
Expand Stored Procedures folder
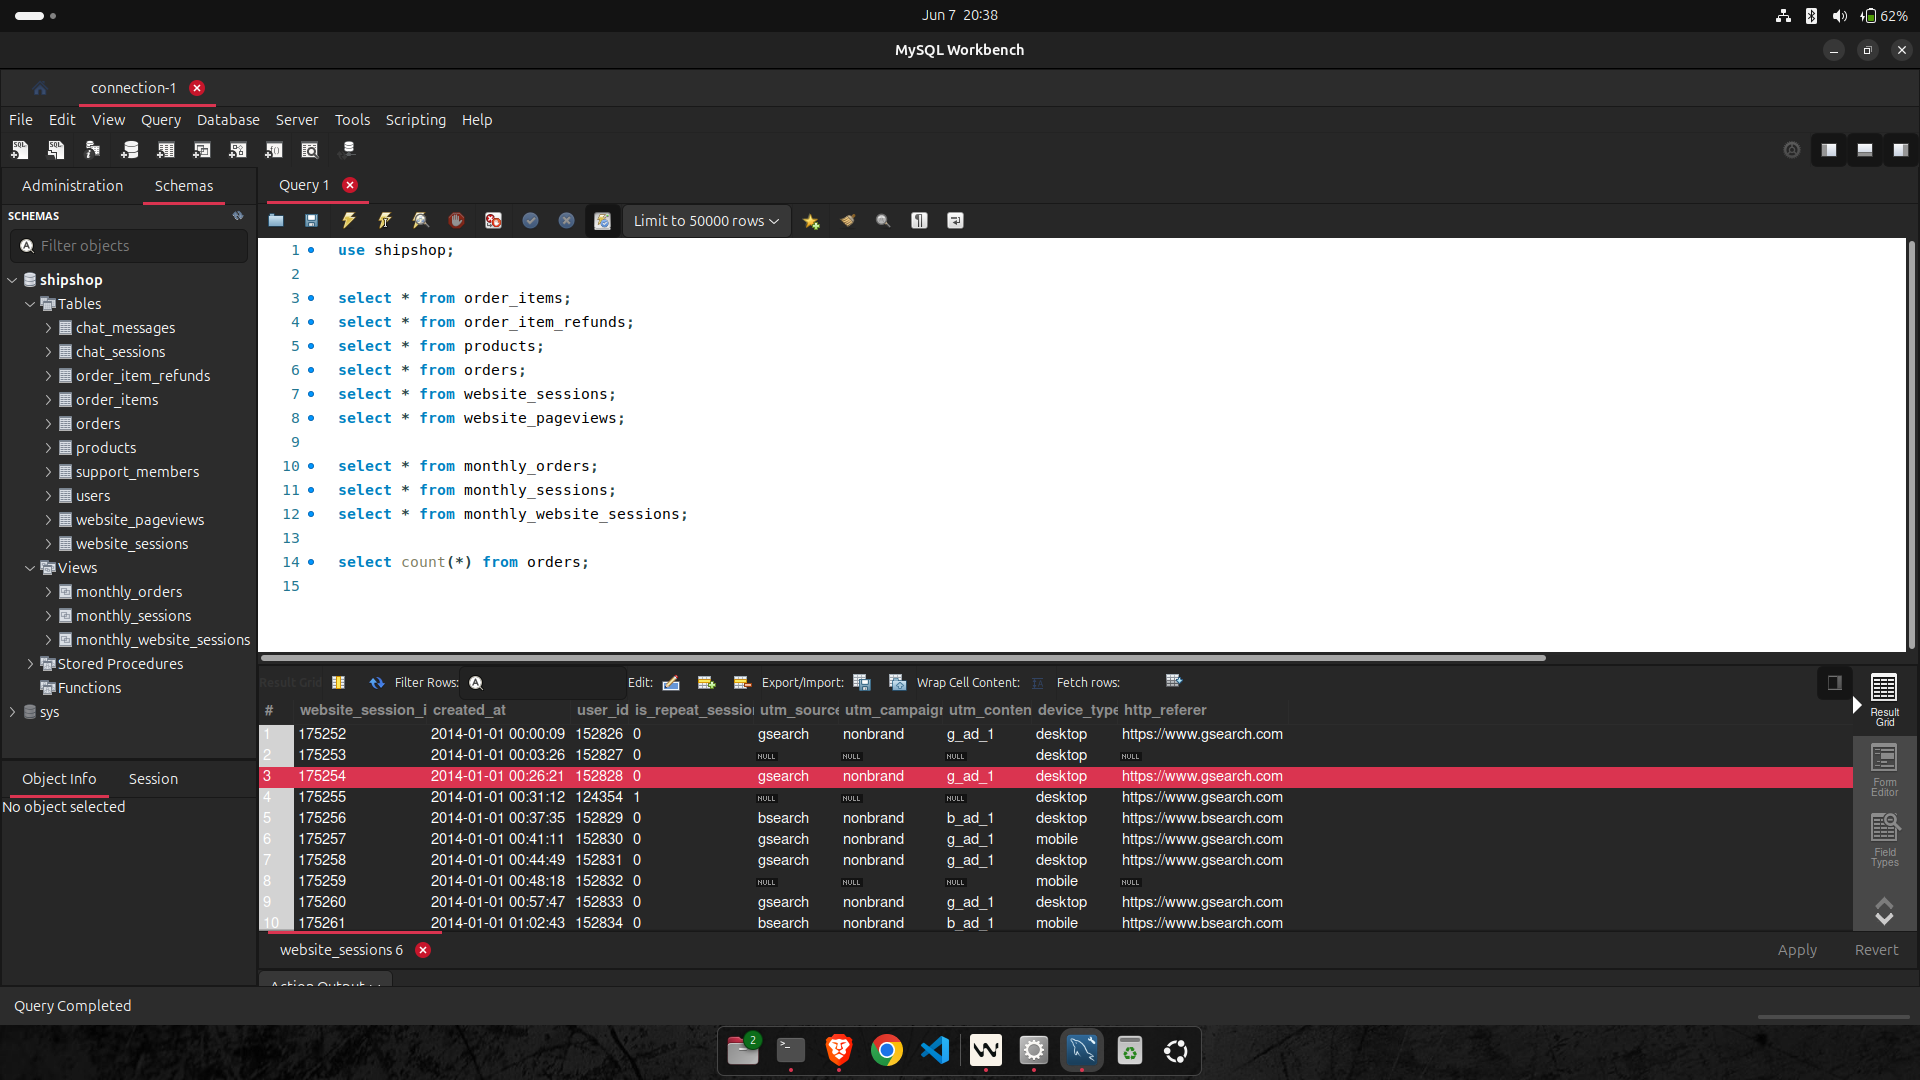click(30, 664)
